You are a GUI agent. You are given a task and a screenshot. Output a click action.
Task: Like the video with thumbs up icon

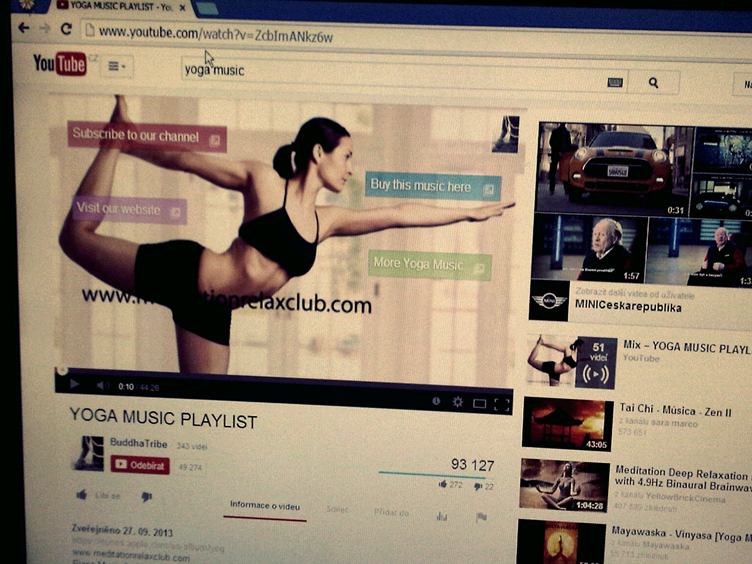82,494
